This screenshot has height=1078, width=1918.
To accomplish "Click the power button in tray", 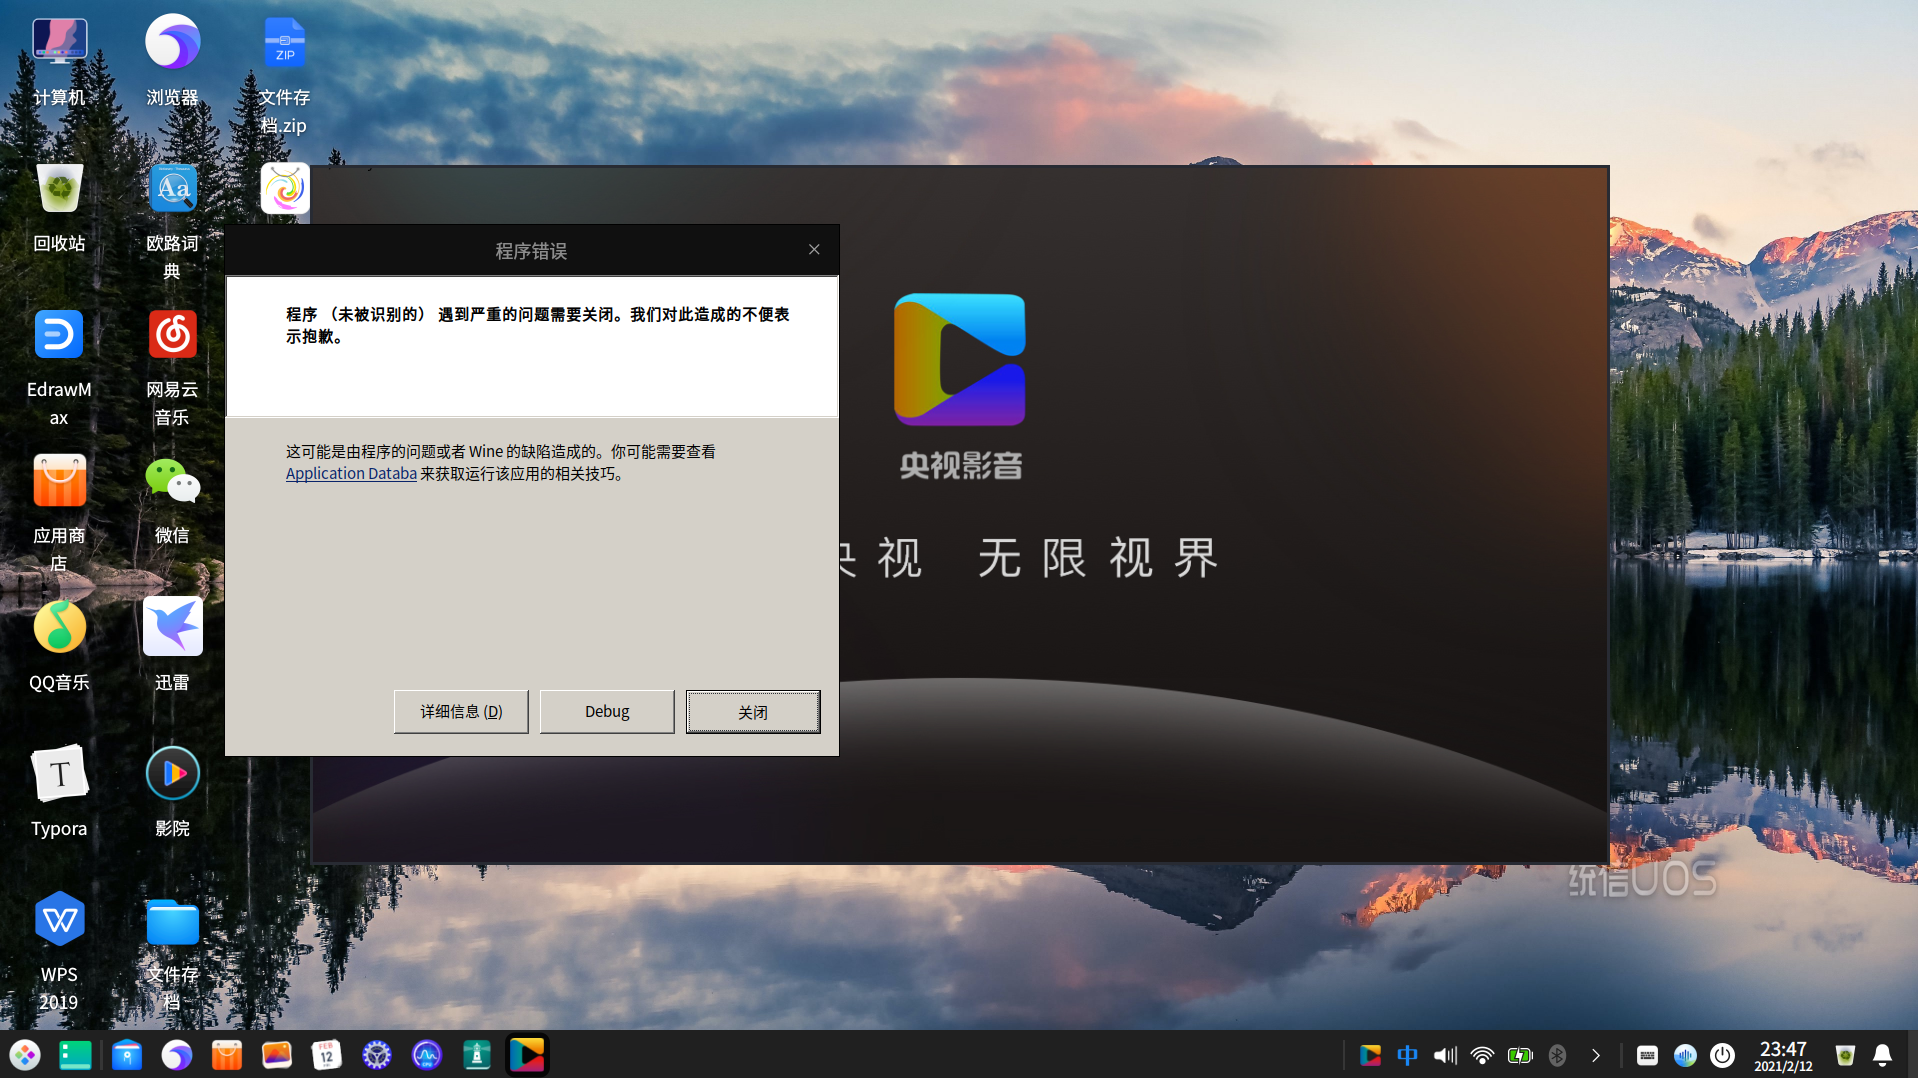I will pyautogui.click(x=1722, y=1055).
